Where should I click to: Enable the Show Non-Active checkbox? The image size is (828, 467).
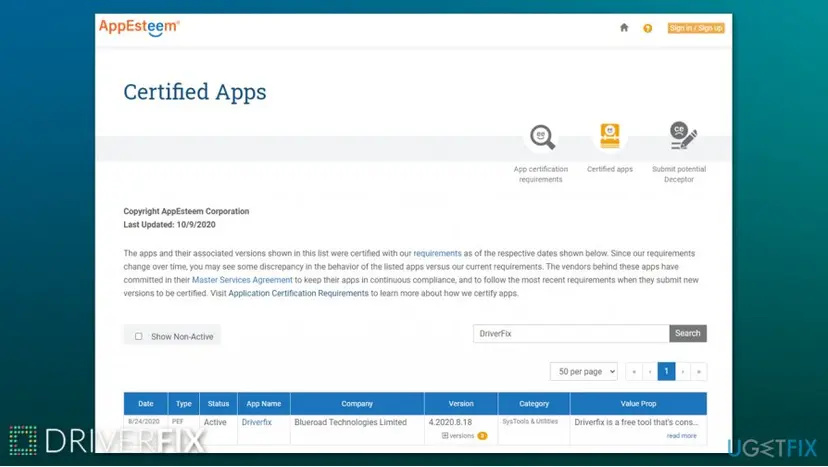point(138,337)
